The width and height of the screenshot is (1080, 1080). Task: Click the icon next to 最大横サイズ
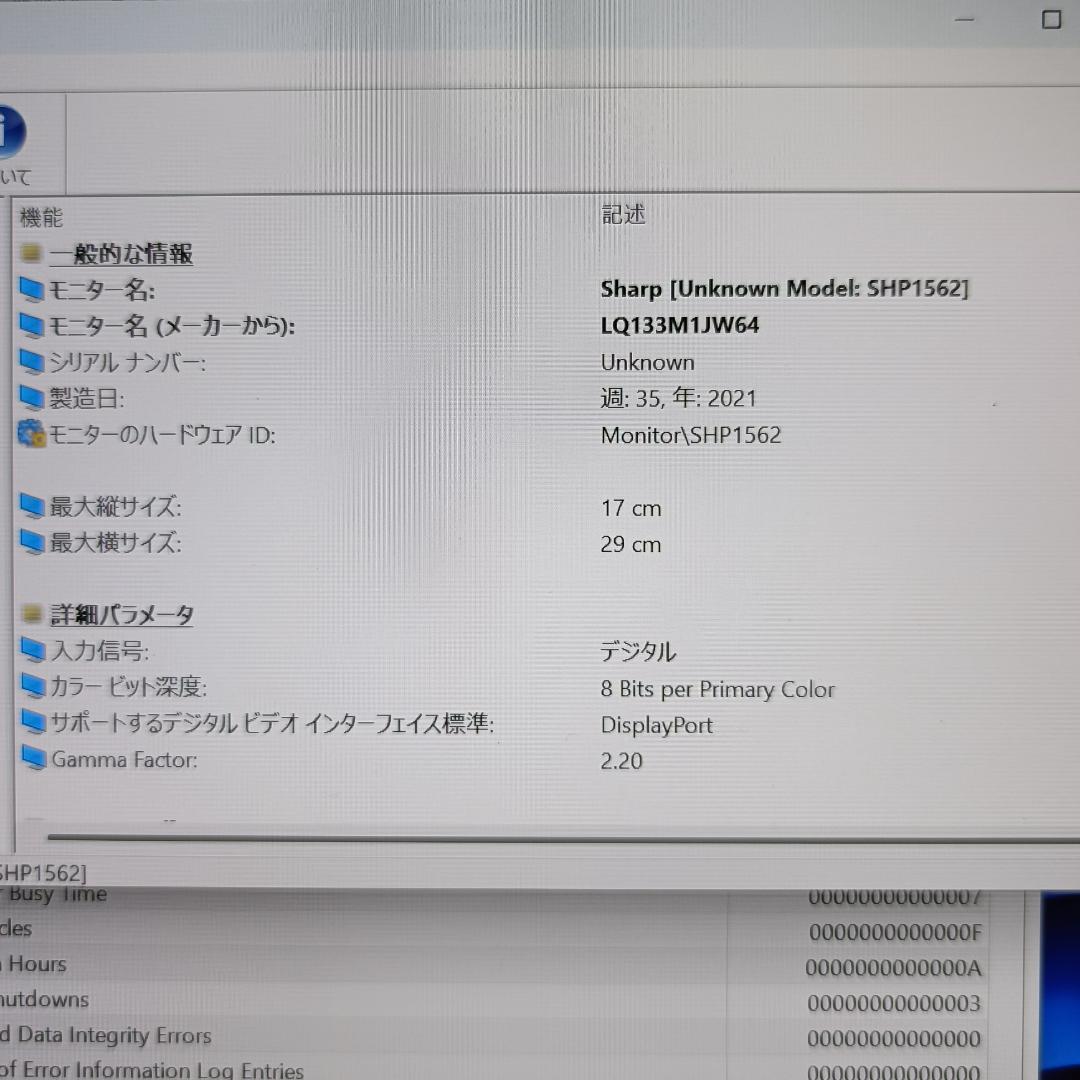click(x=31, y=543)
